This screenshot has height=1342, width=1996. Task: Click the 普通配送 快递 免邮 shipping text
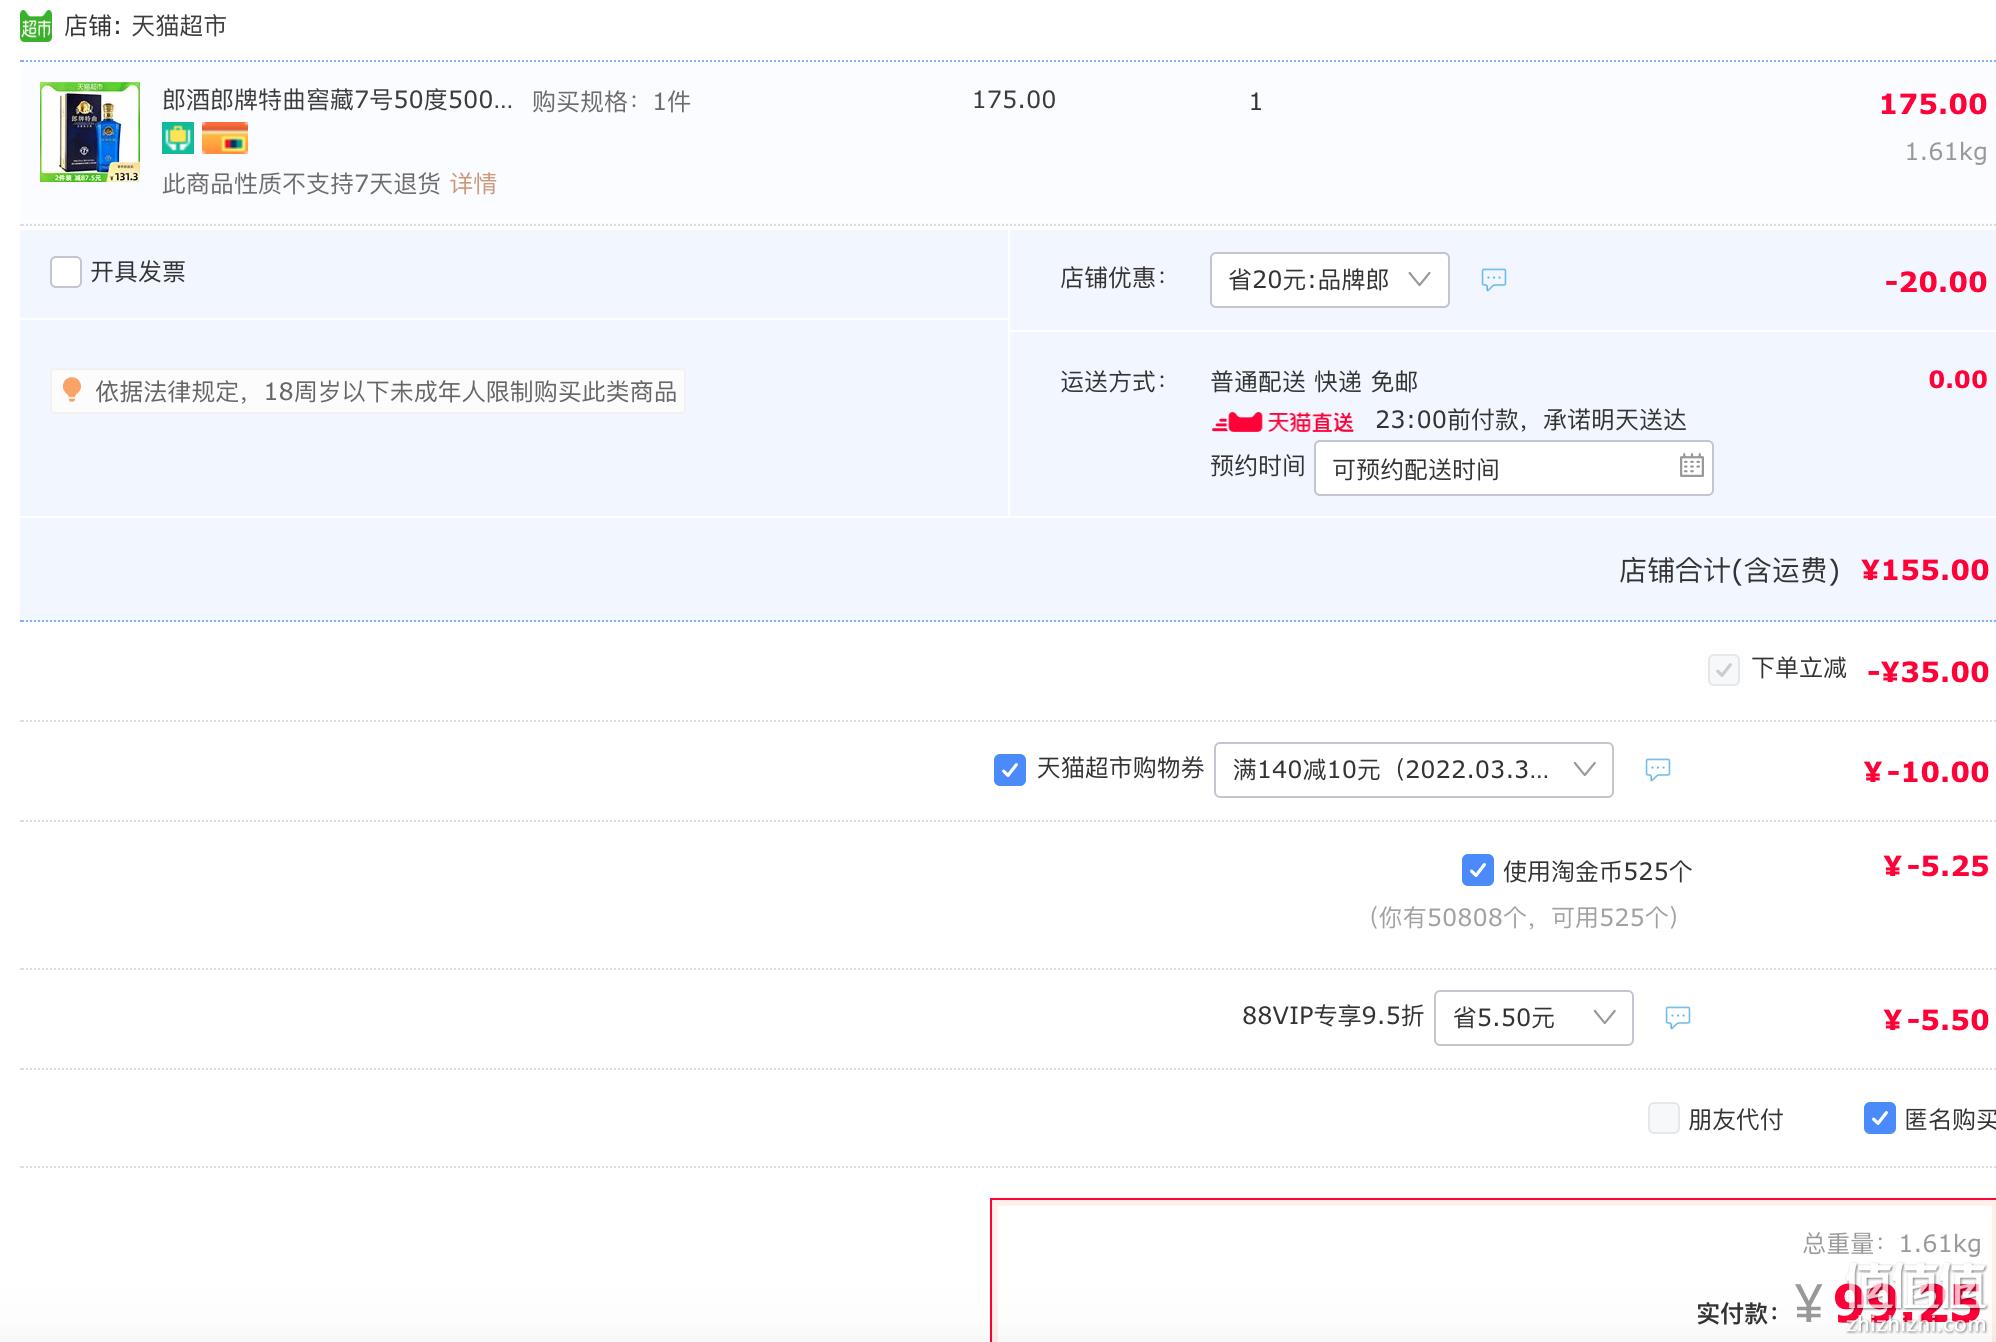(x=1314, y=382)
